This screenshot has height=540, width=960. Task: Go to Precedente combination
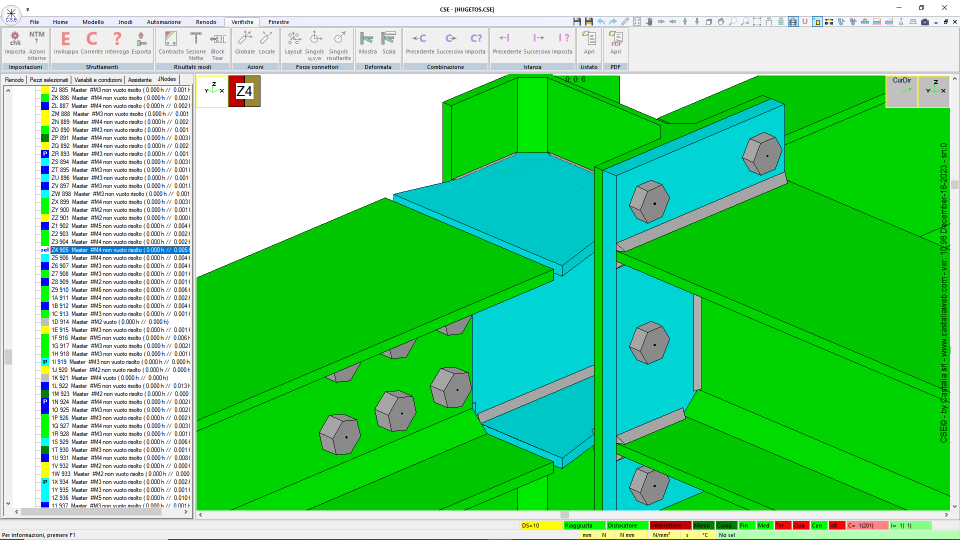click(419, 43)
